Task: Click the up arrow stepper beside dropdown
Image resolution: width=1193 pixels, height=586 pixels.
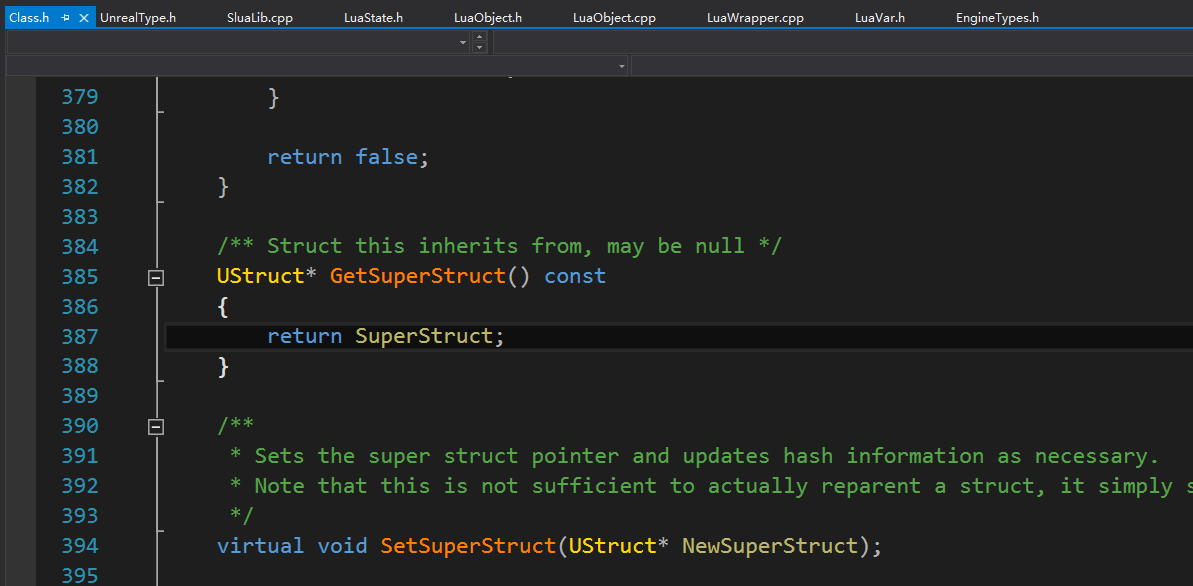Action: [479, 37]
